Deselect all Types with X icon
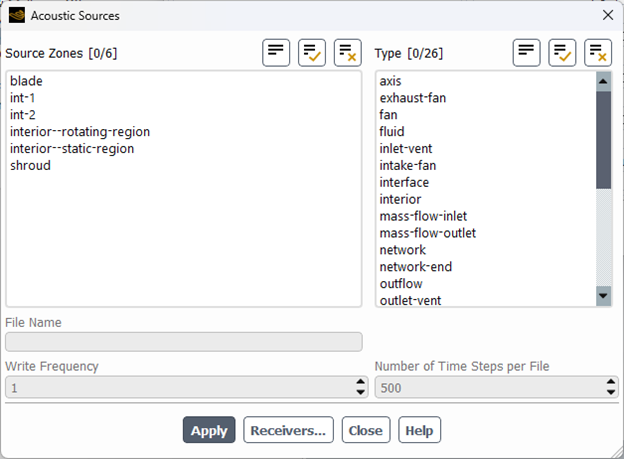Image resolution: width=624 pixels, height=459 pixels. (598, 53)
